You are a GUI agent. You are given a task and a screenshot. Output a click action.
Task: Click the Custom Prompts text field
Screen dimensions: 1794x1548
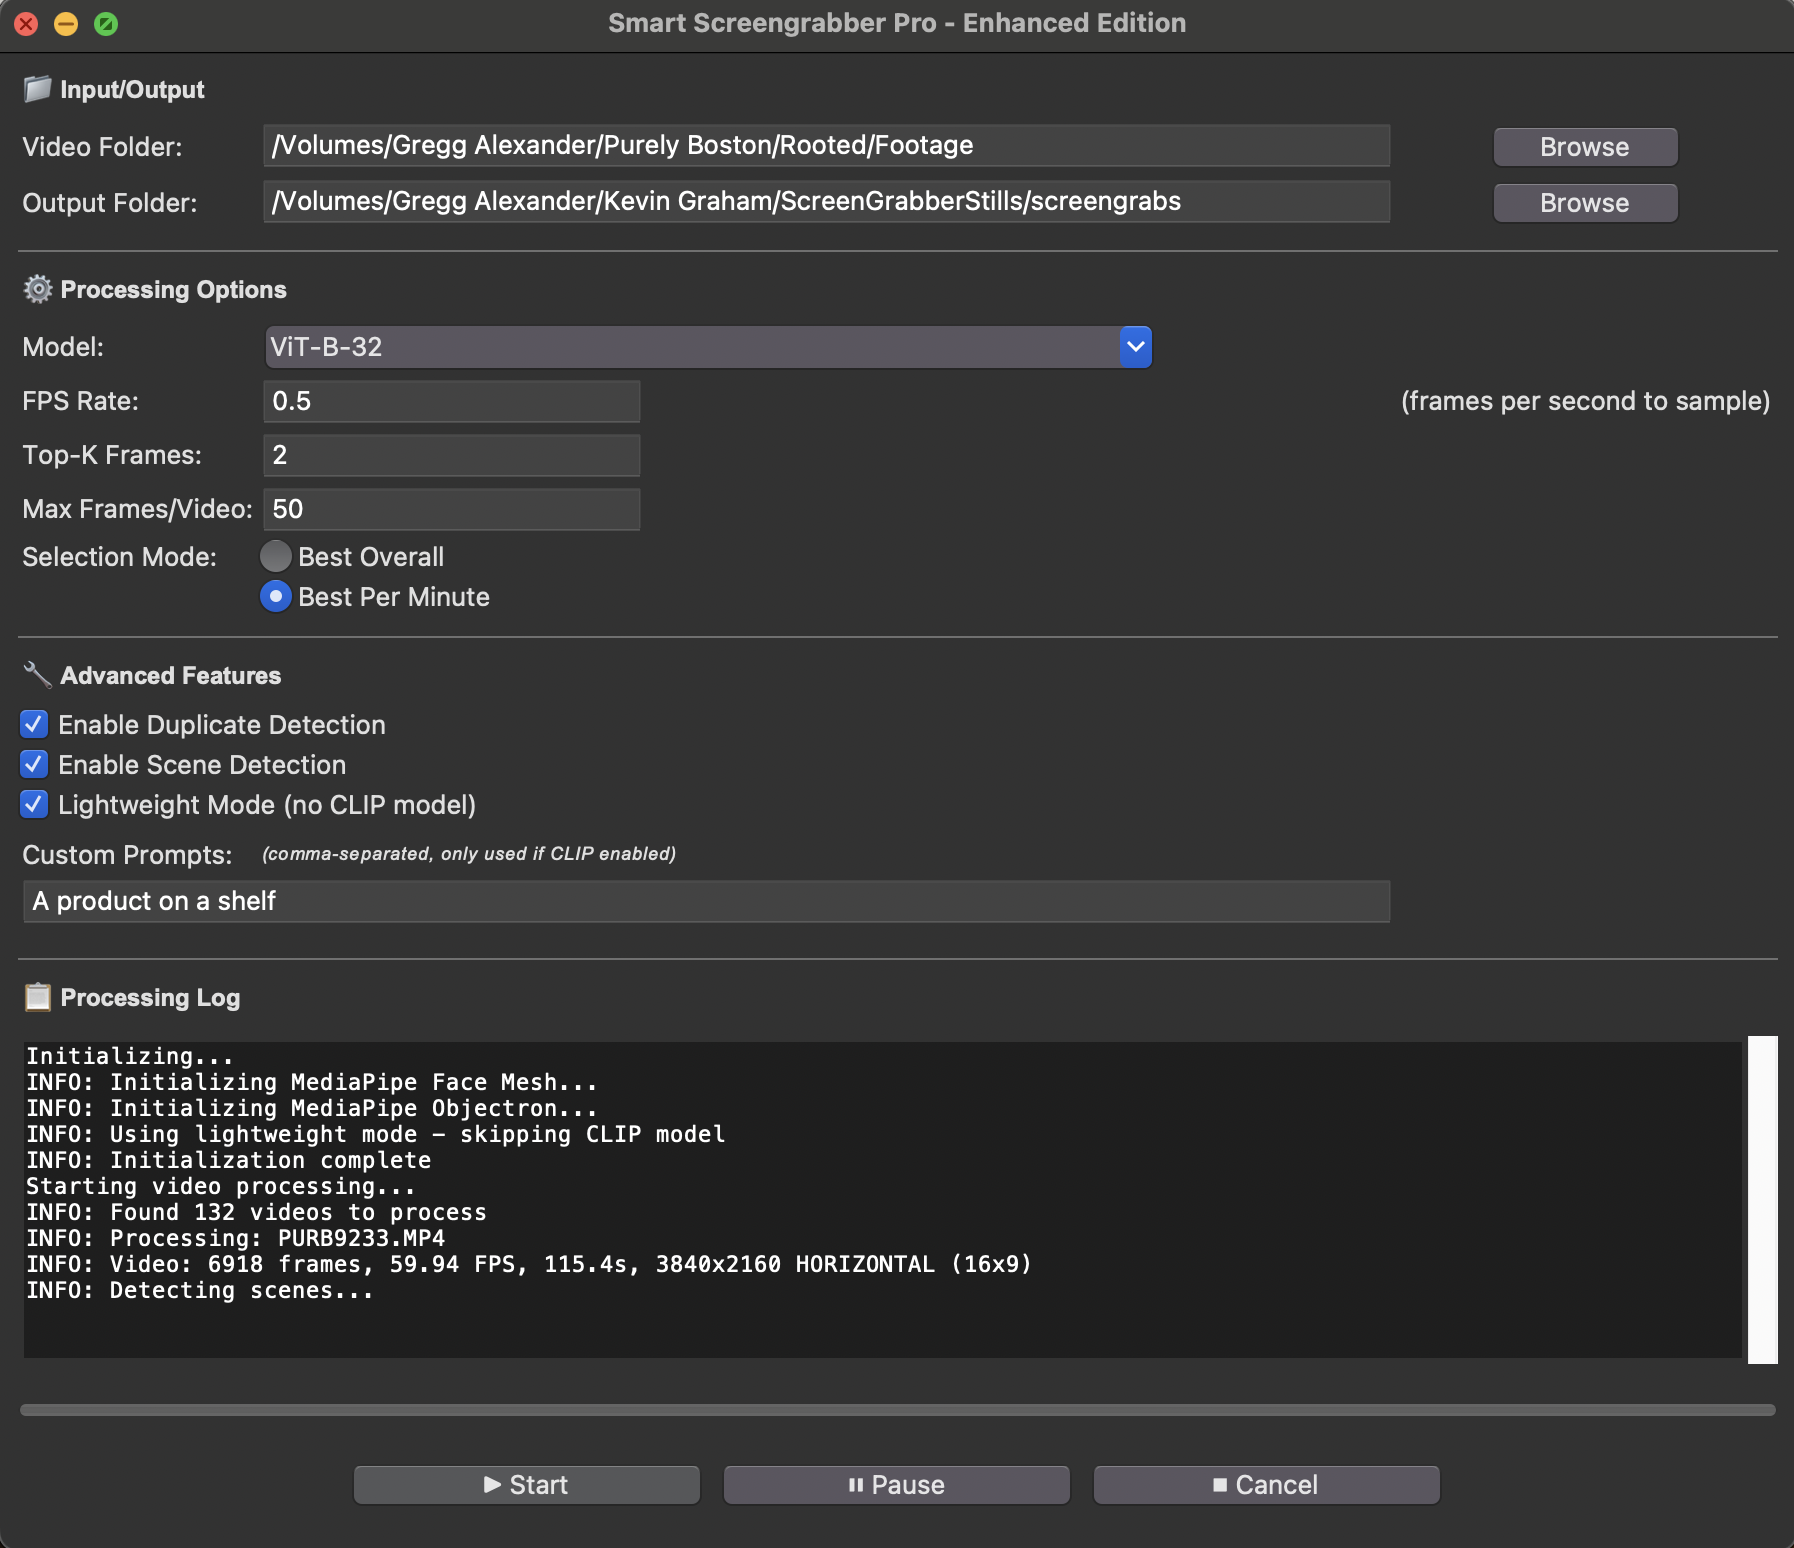tap(700, 901)
